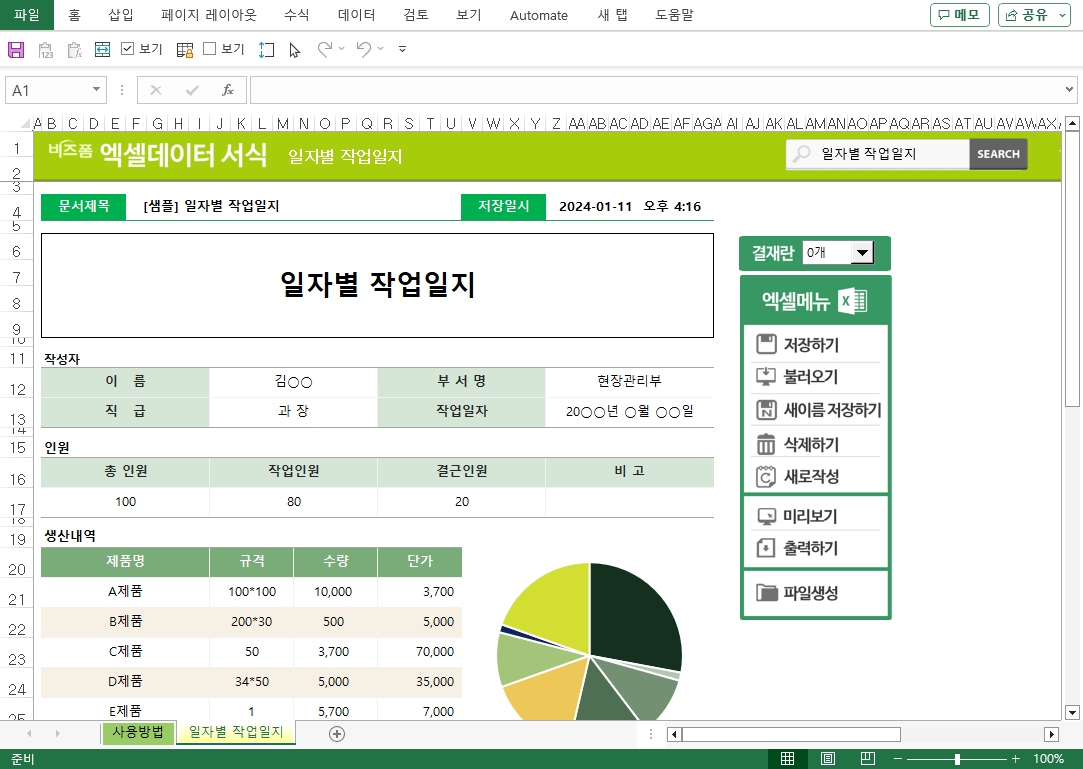The height and width of the screenshot is (769, 1083).
Task: Click 저장하기 in the Excel menu panel
Action: [810, 345]
